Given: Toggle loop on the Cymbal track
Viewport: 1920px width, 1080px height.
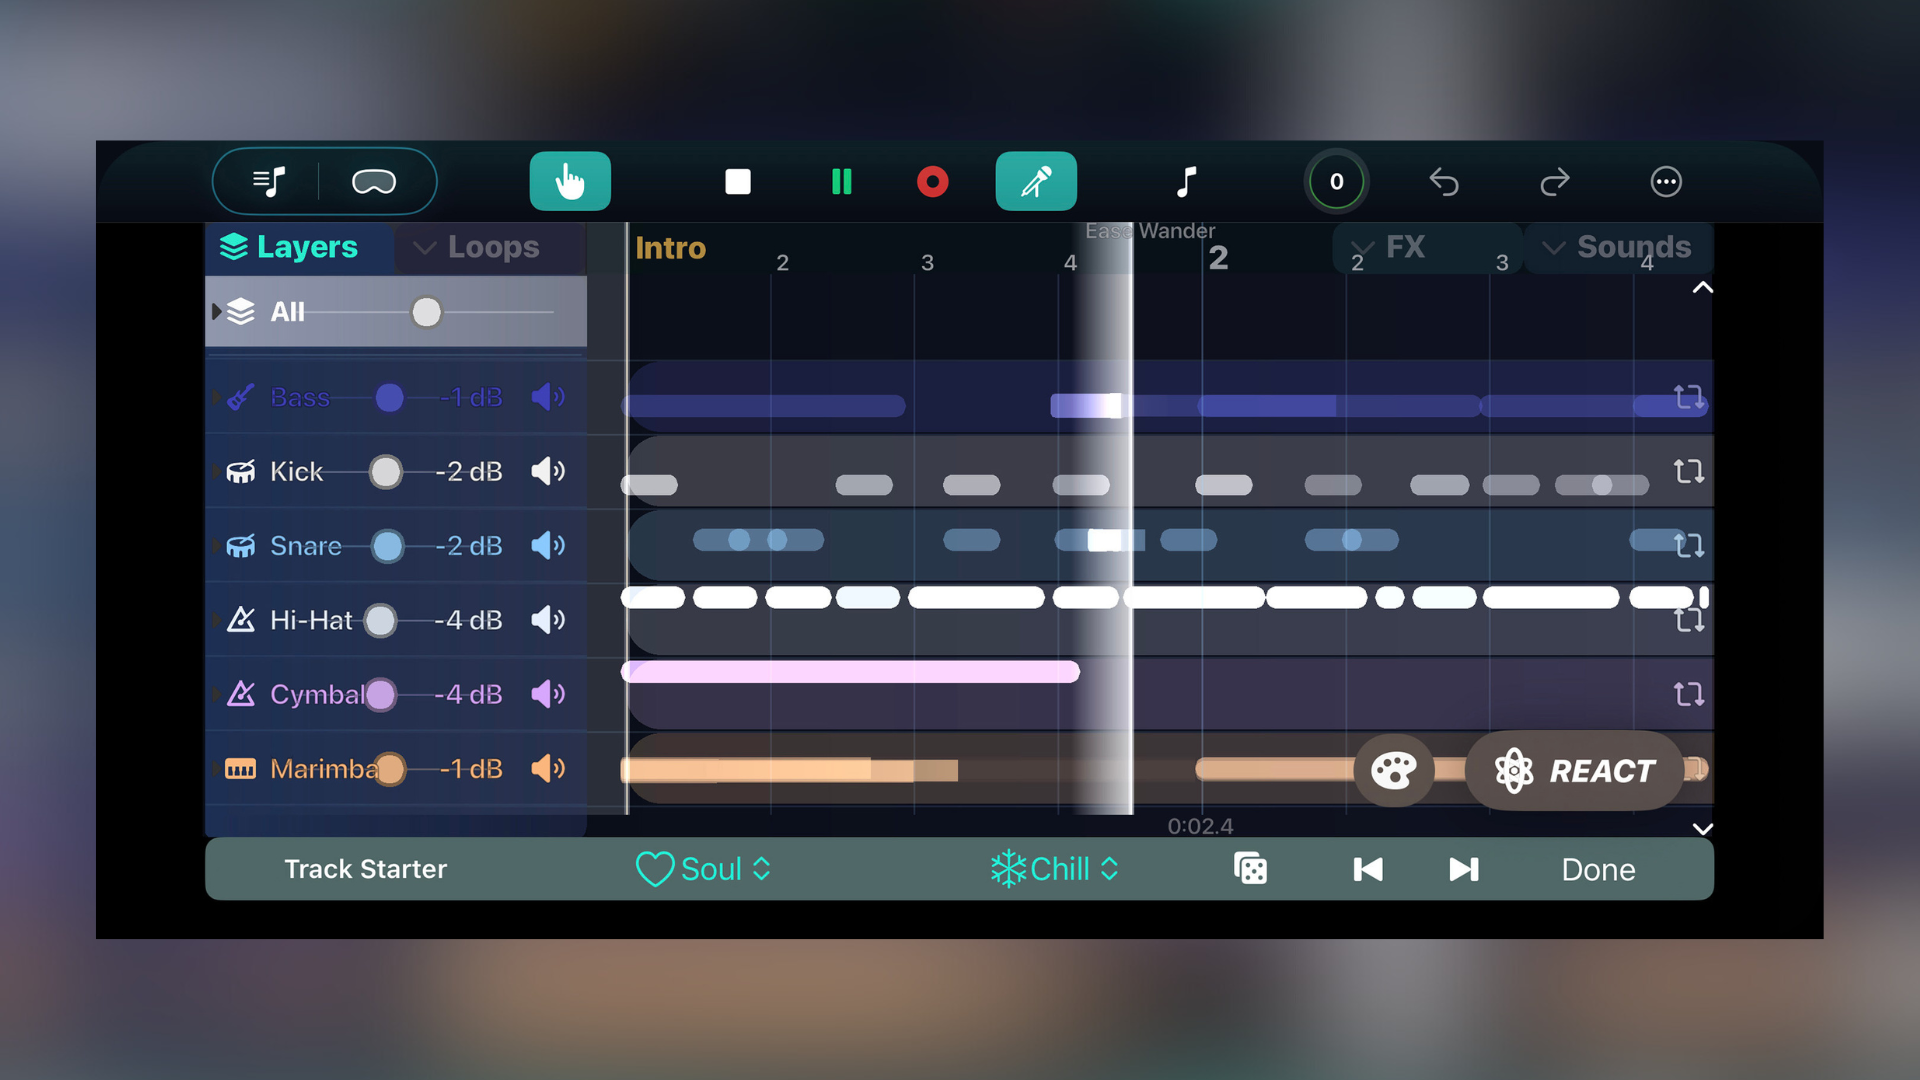Looking at the screenshot, I should pyautogui.click(x=1689, y=694).
